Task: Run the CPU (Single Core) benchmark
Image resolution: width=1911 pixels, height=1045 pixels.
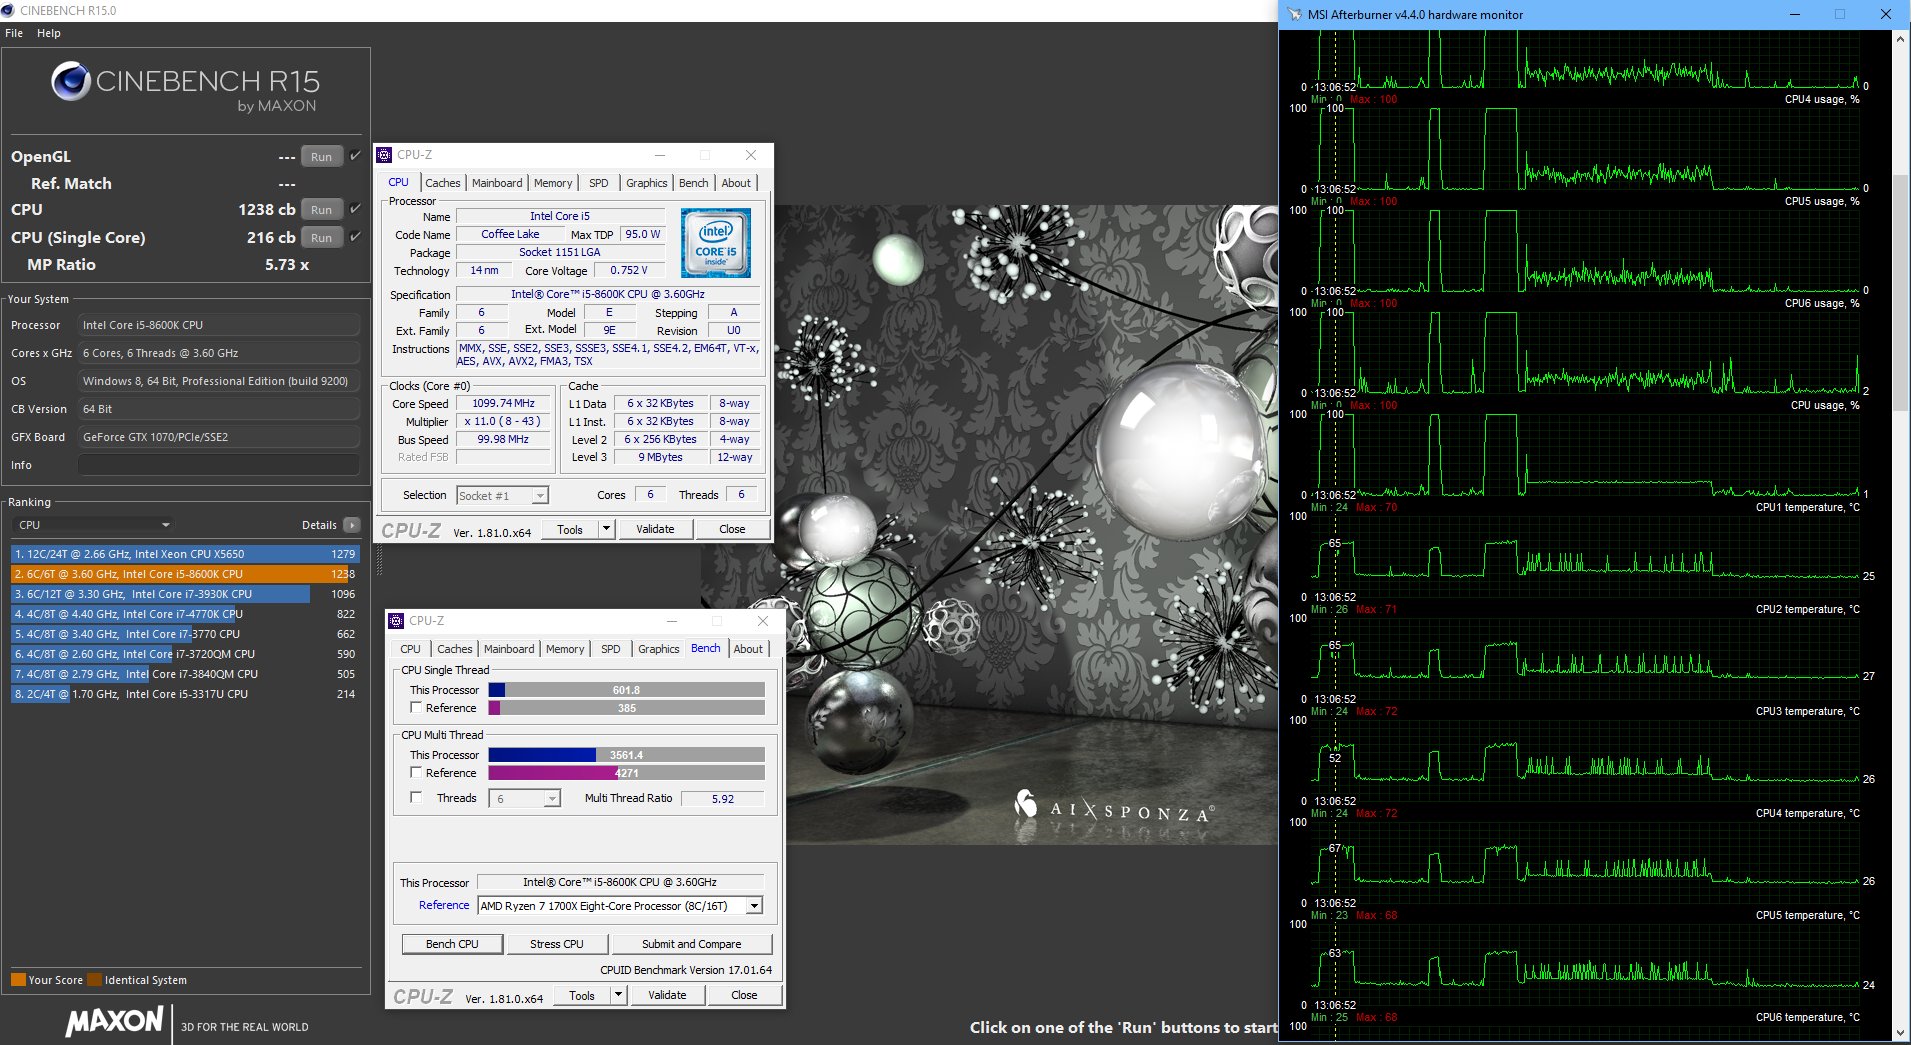Action: (321, 238)
